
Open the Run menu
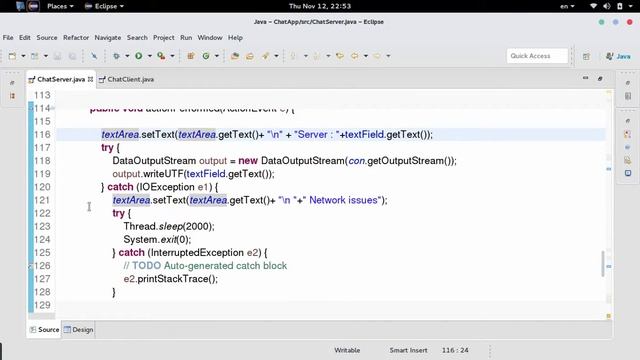tap(186, 38)
